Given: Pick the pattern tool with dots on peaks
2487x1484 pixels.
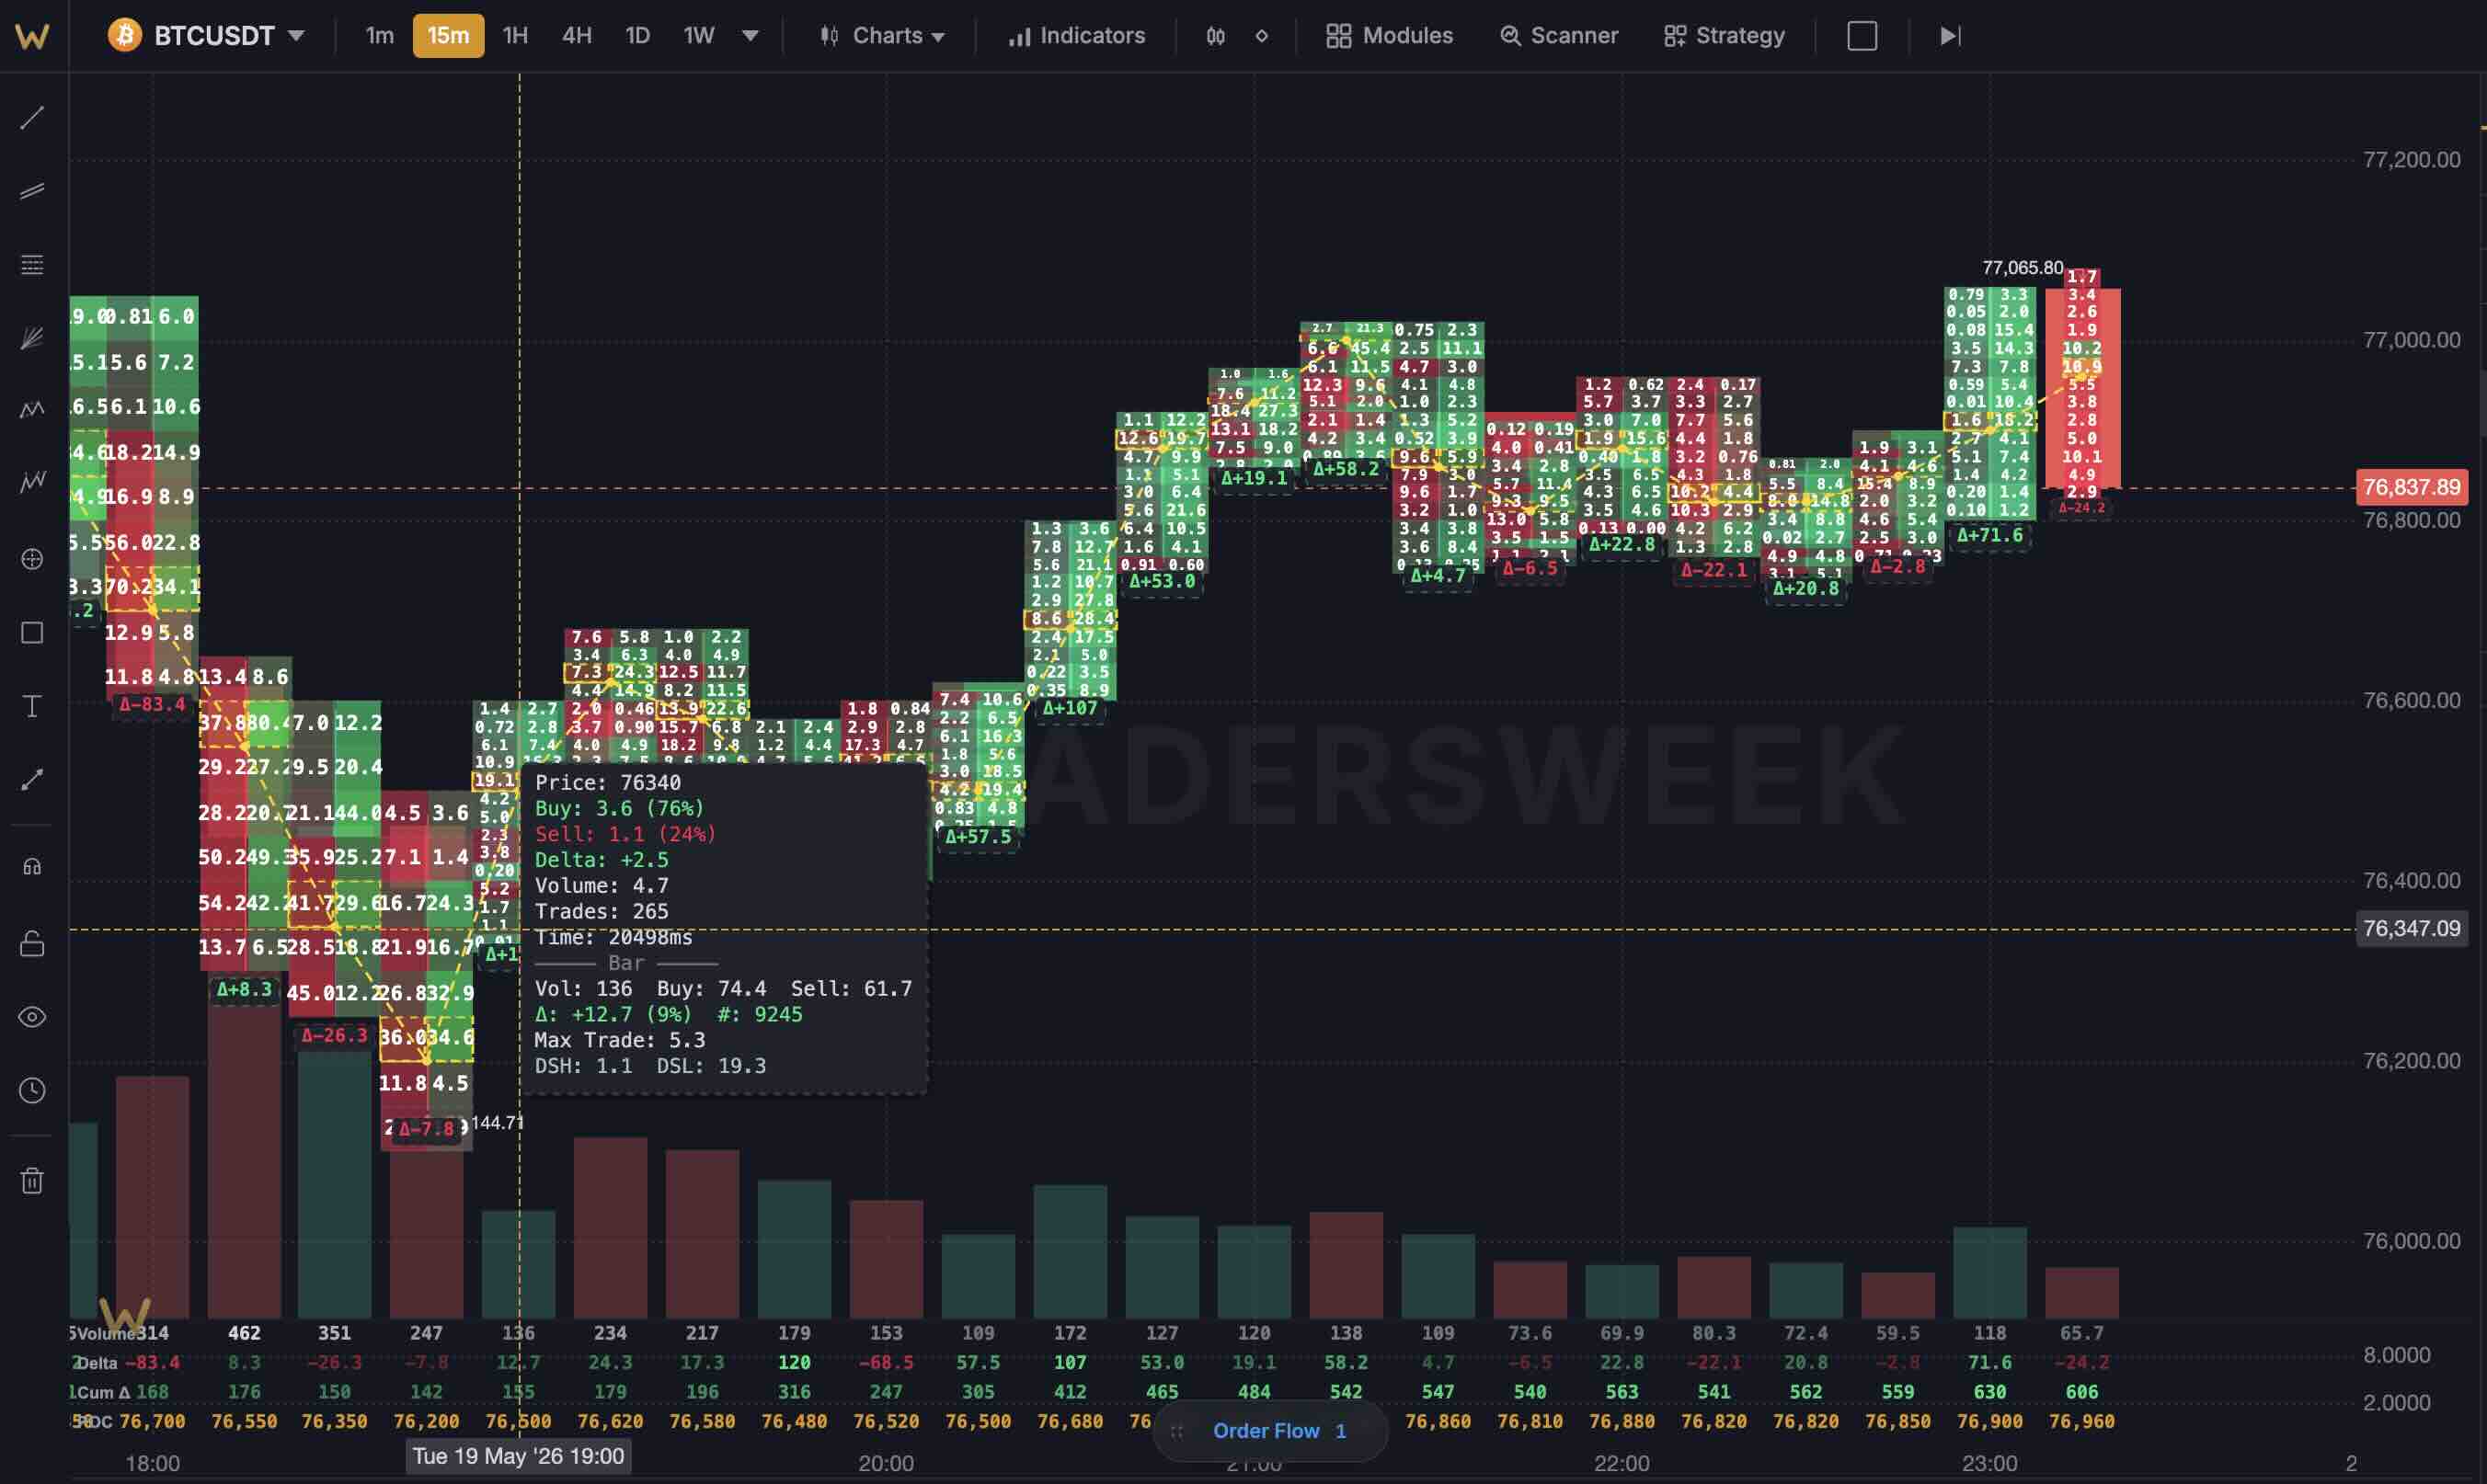Looking at the screenshot, I should (x=32, y=410).
